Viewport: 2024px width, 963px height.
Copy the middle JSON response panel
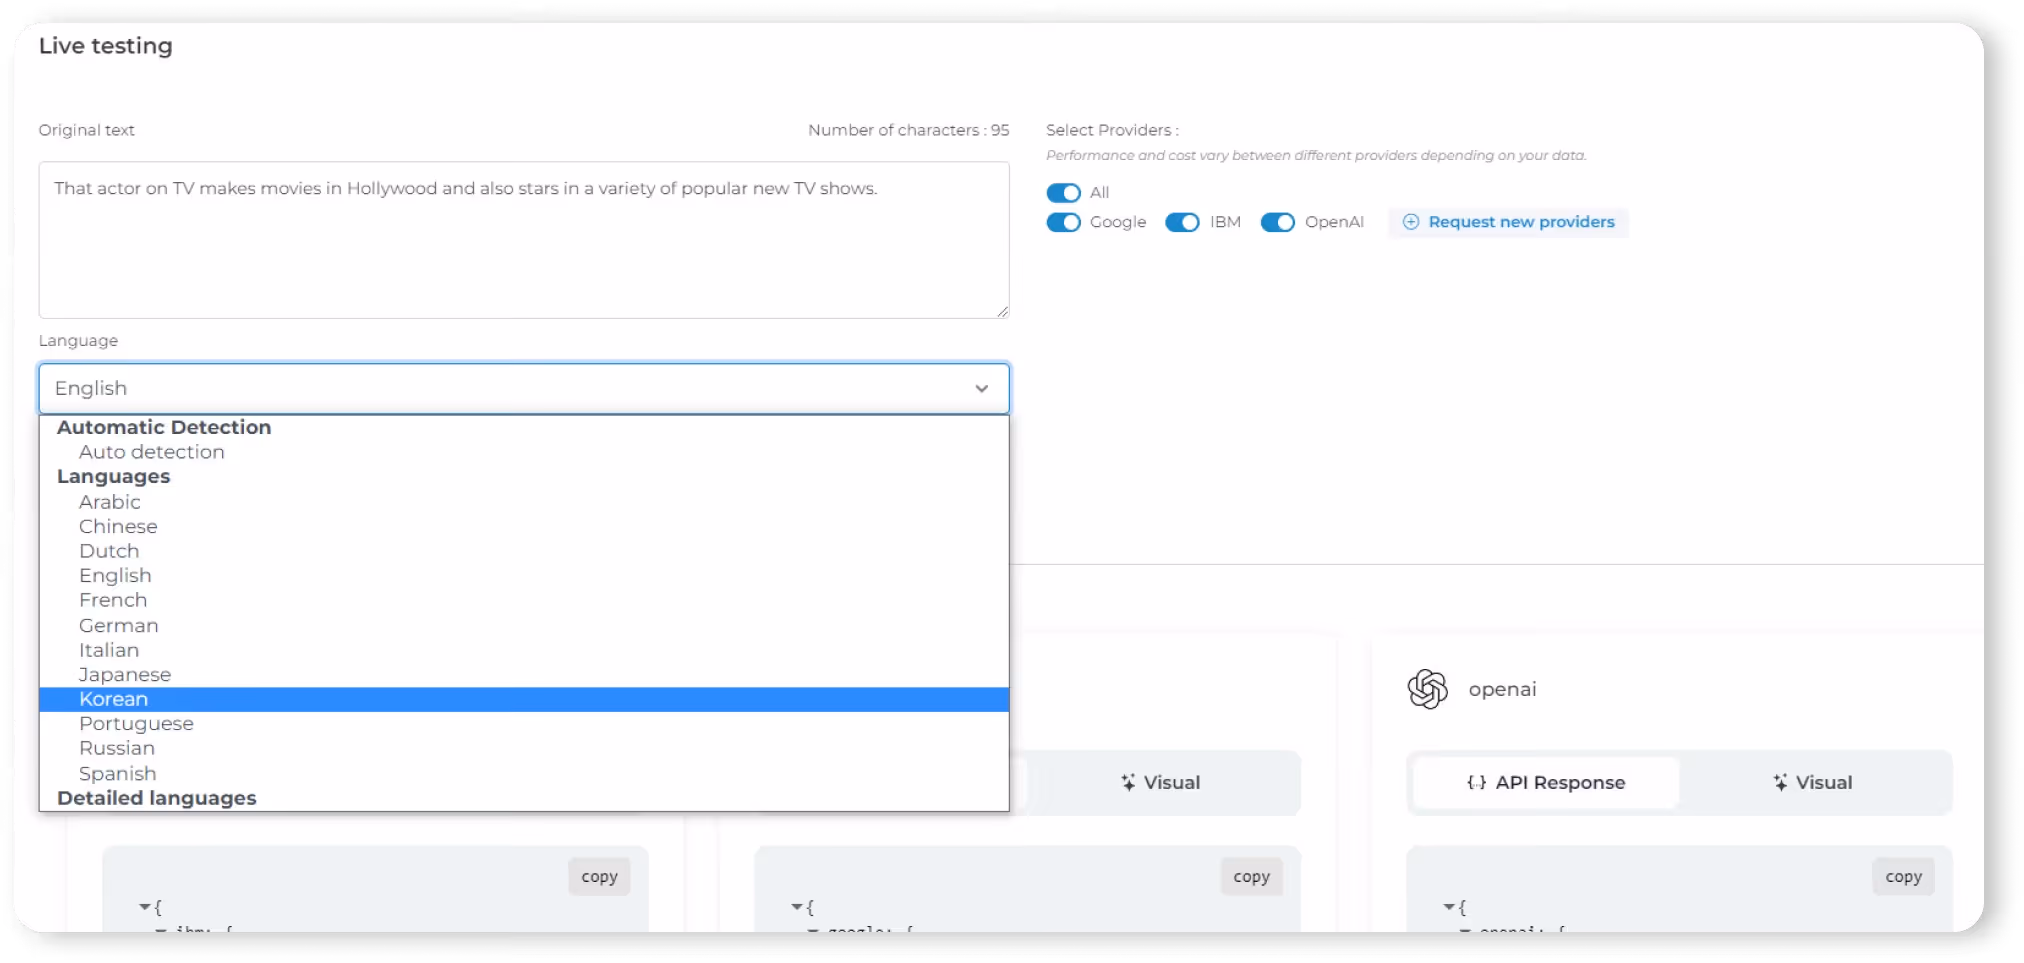pos(1251,877)
